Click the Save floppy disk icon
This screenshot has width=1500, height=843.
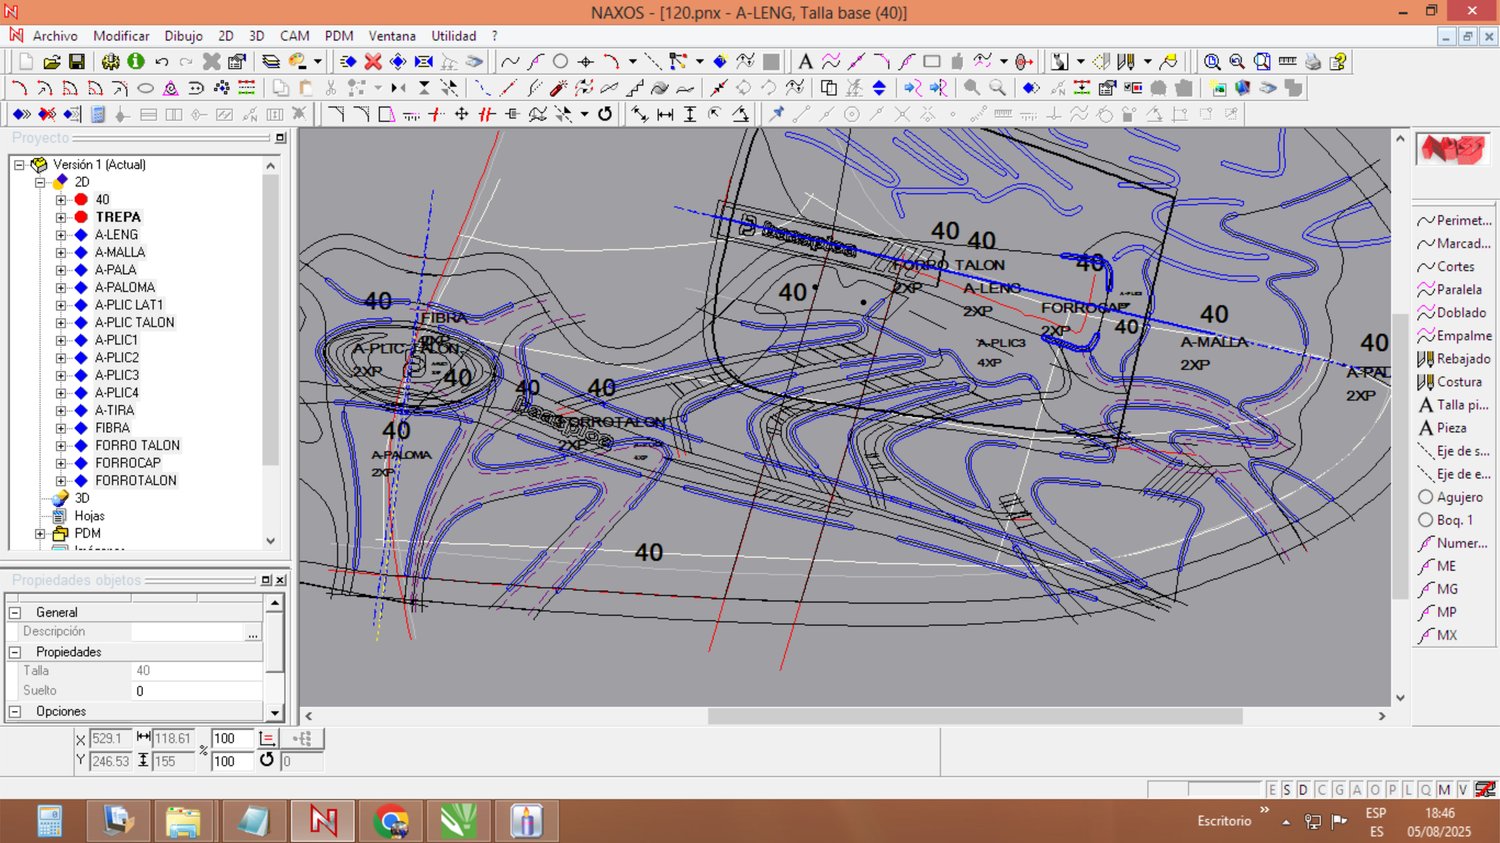[x=77, y=62]
